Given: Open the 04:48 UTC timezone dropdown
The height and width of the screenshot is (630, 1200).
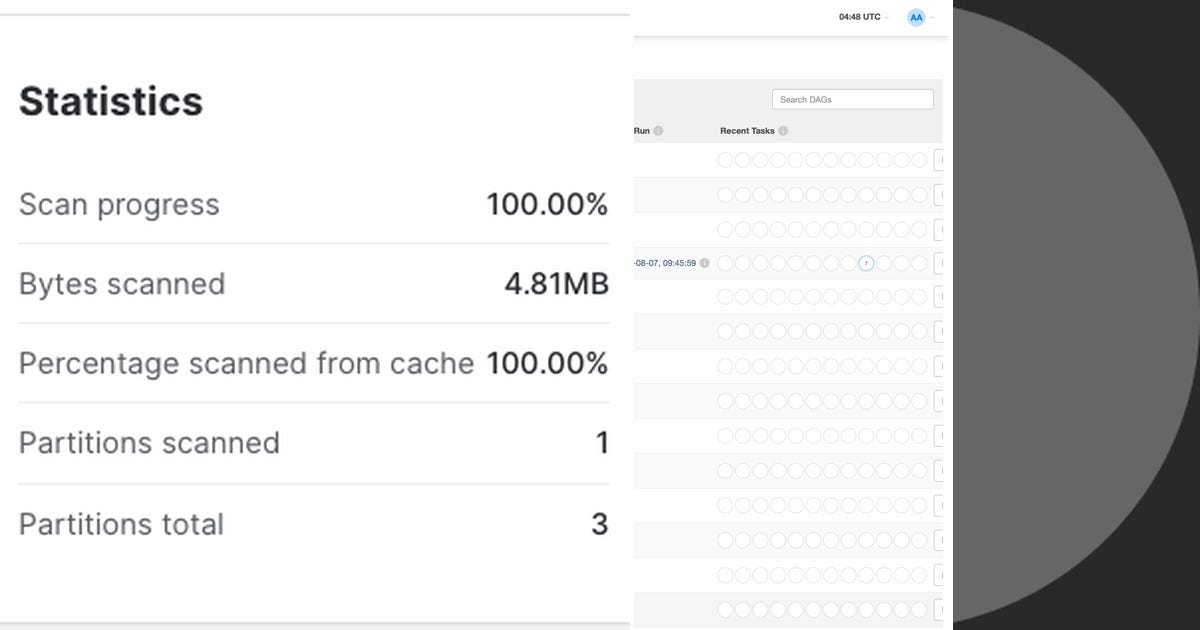Looking at the screenshot, I should click(x=863, y=17).
